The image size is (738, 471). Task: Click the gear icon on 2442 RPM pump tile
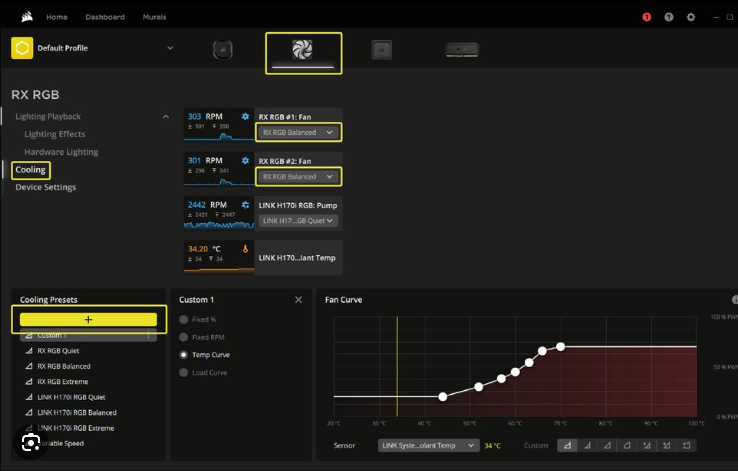[x=245, y=205]
